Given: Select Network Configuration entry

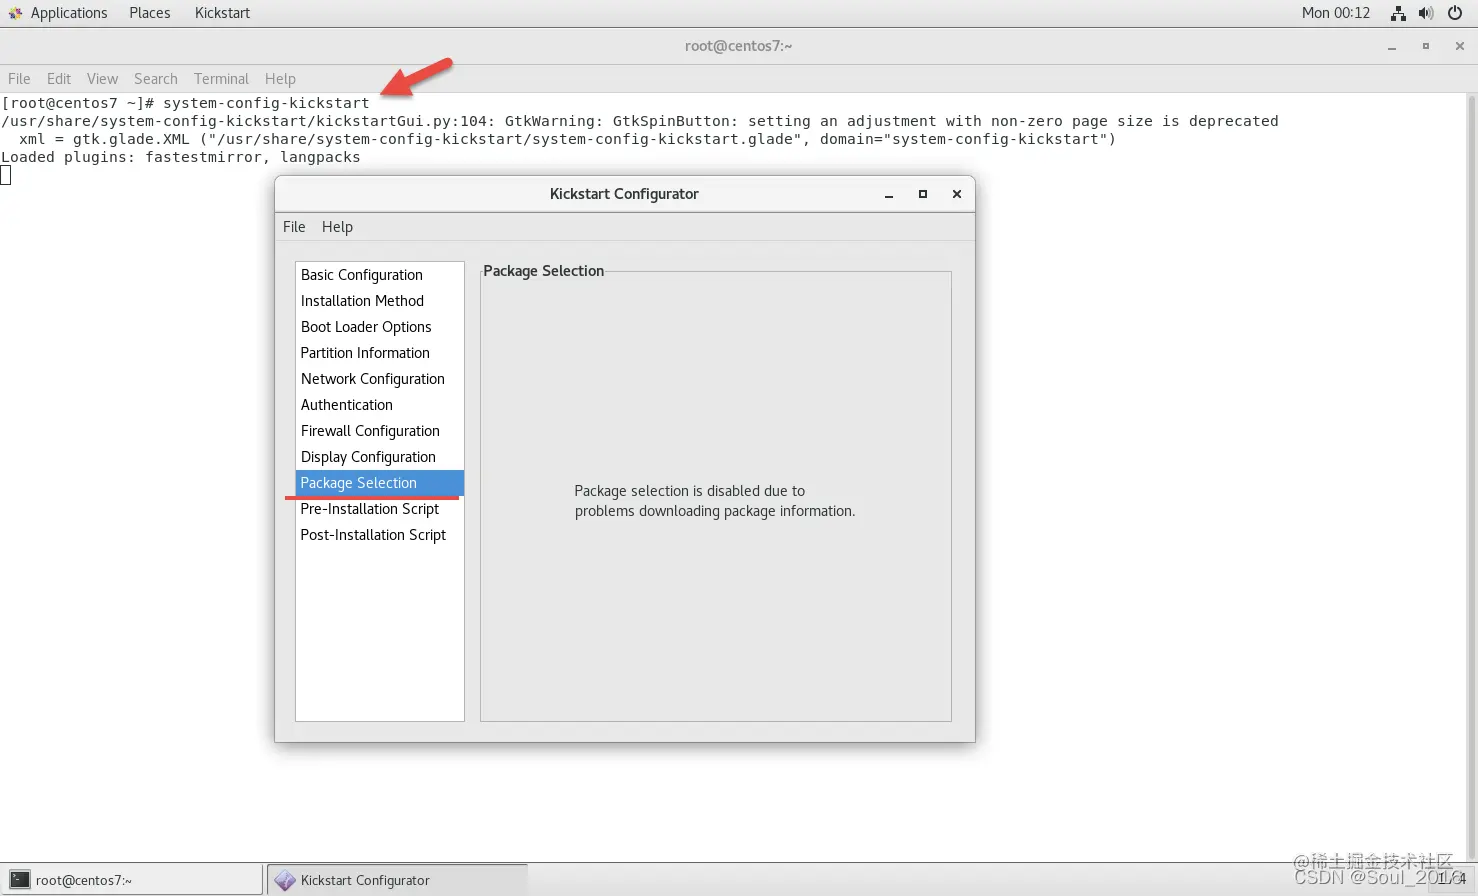Looking at the screenshot, I should (x=380, y=379).
